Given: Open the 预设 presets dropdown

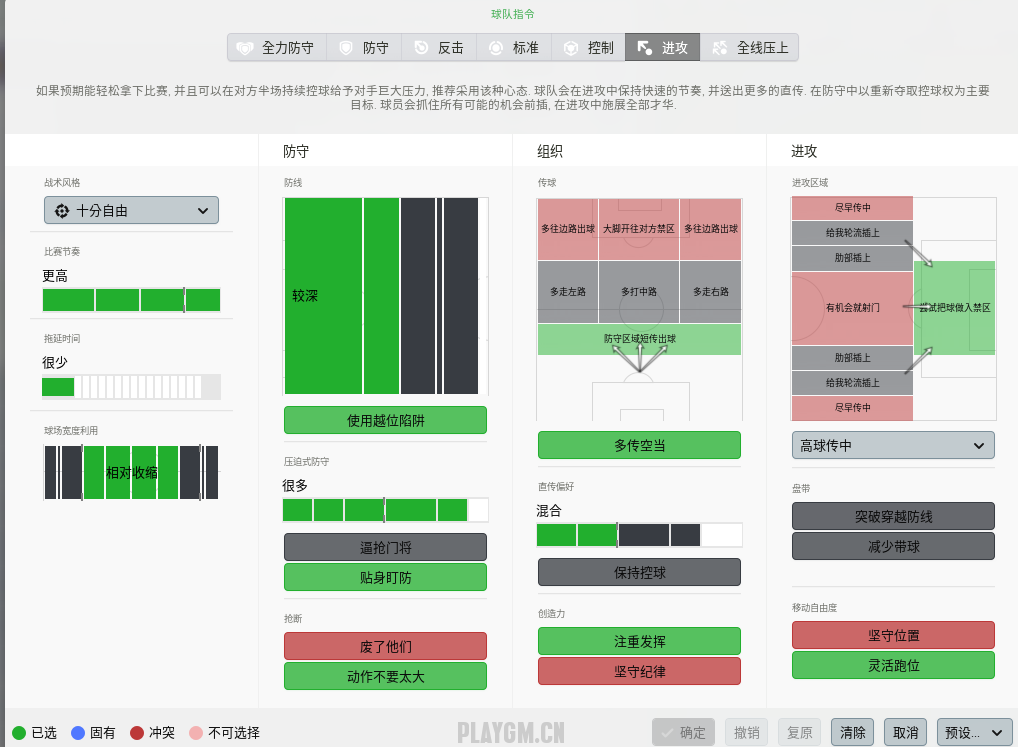Looking at the screenshot, I should 975,733.
